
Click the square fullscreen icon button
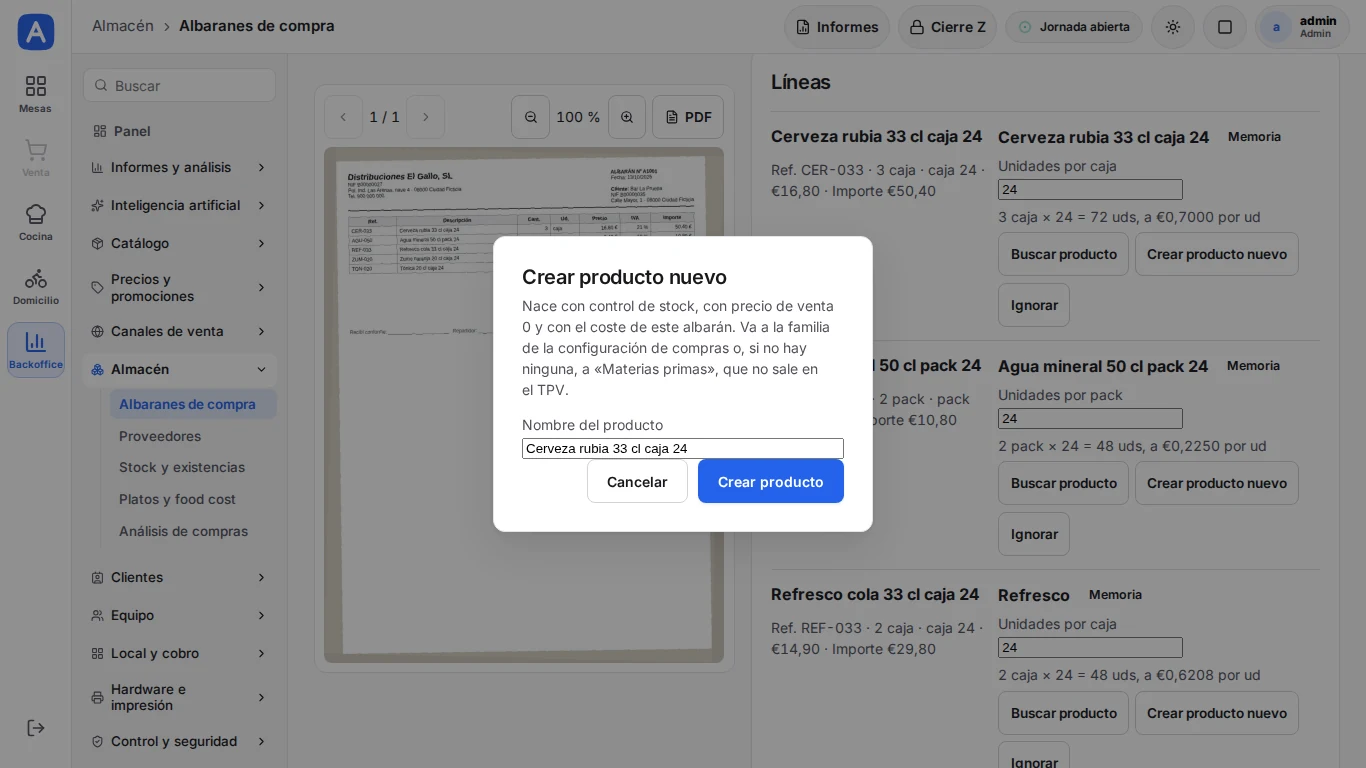coord(1225,27)
